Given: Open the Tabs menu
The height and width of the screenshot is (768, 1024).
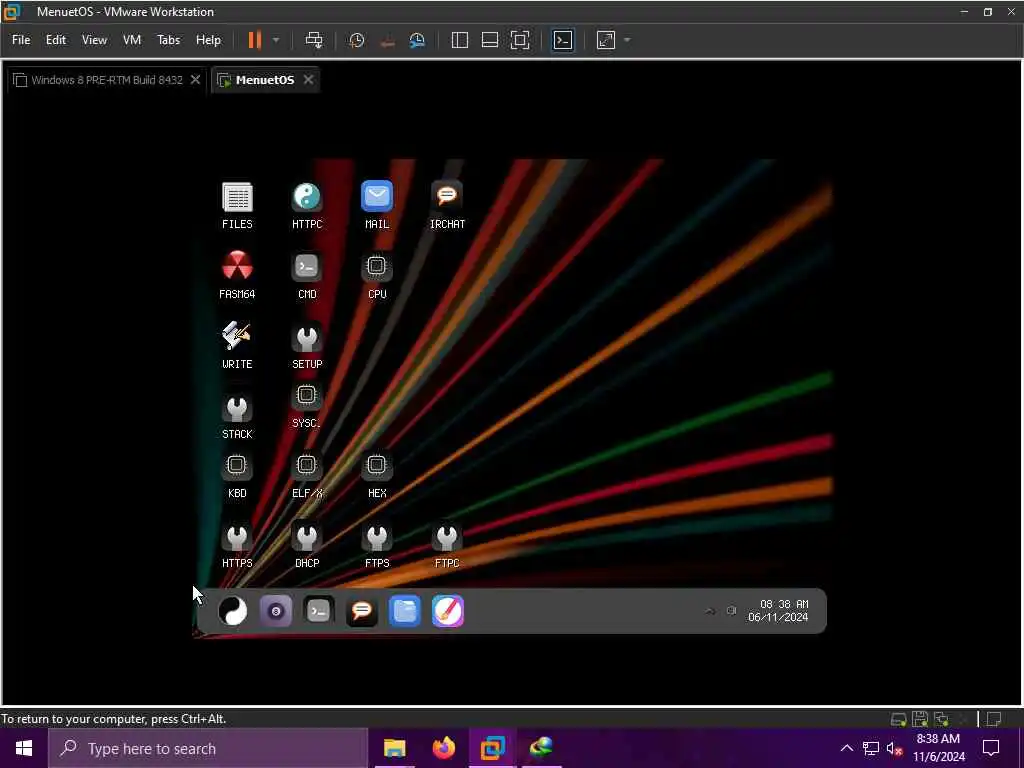Looking at the screenshot, I should click(168, 40).
